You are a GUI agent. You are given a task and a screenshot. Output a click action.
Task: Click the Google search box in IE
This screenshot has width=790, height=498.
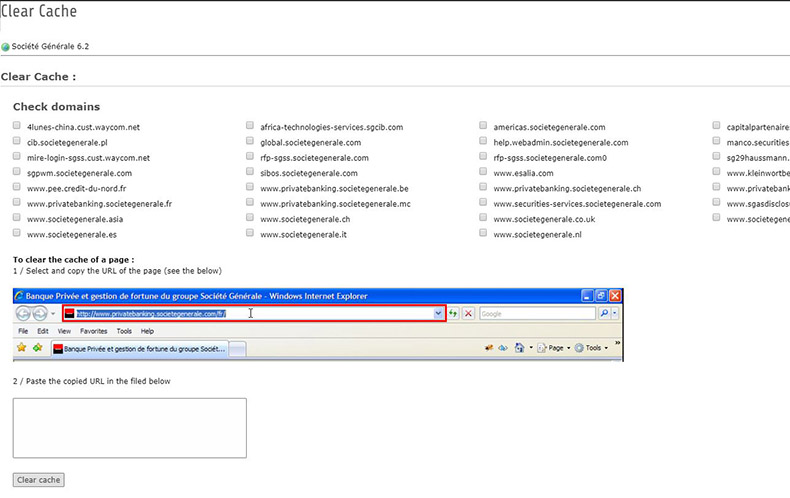coord(537,314)
